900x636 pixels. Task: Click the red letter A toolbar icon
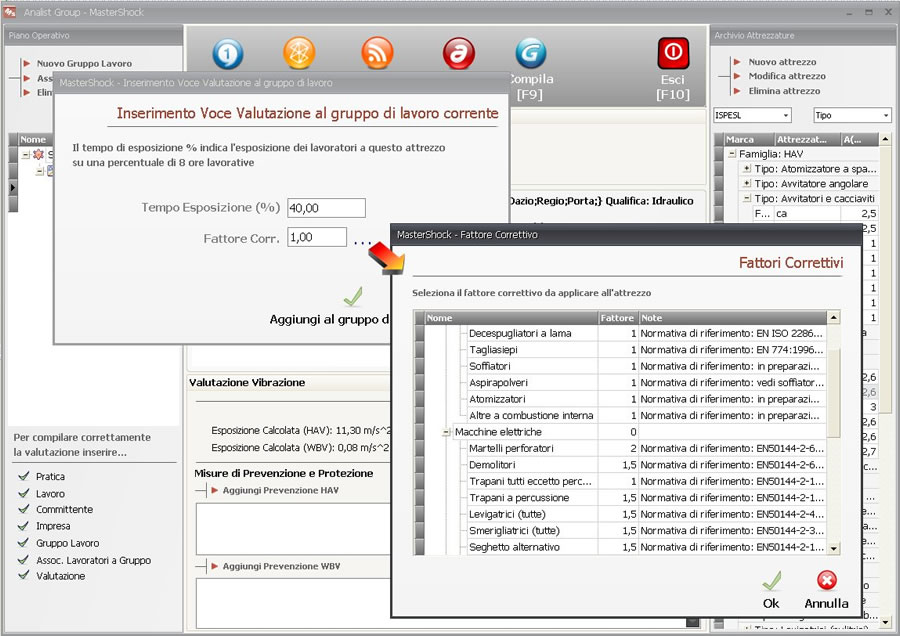pyautogui.click(x=458, y=53)
